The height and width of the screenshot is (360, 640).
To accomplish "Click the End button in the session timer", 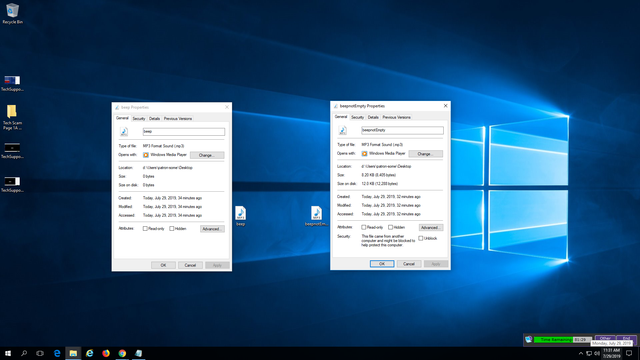I will (x=627, y=339).
